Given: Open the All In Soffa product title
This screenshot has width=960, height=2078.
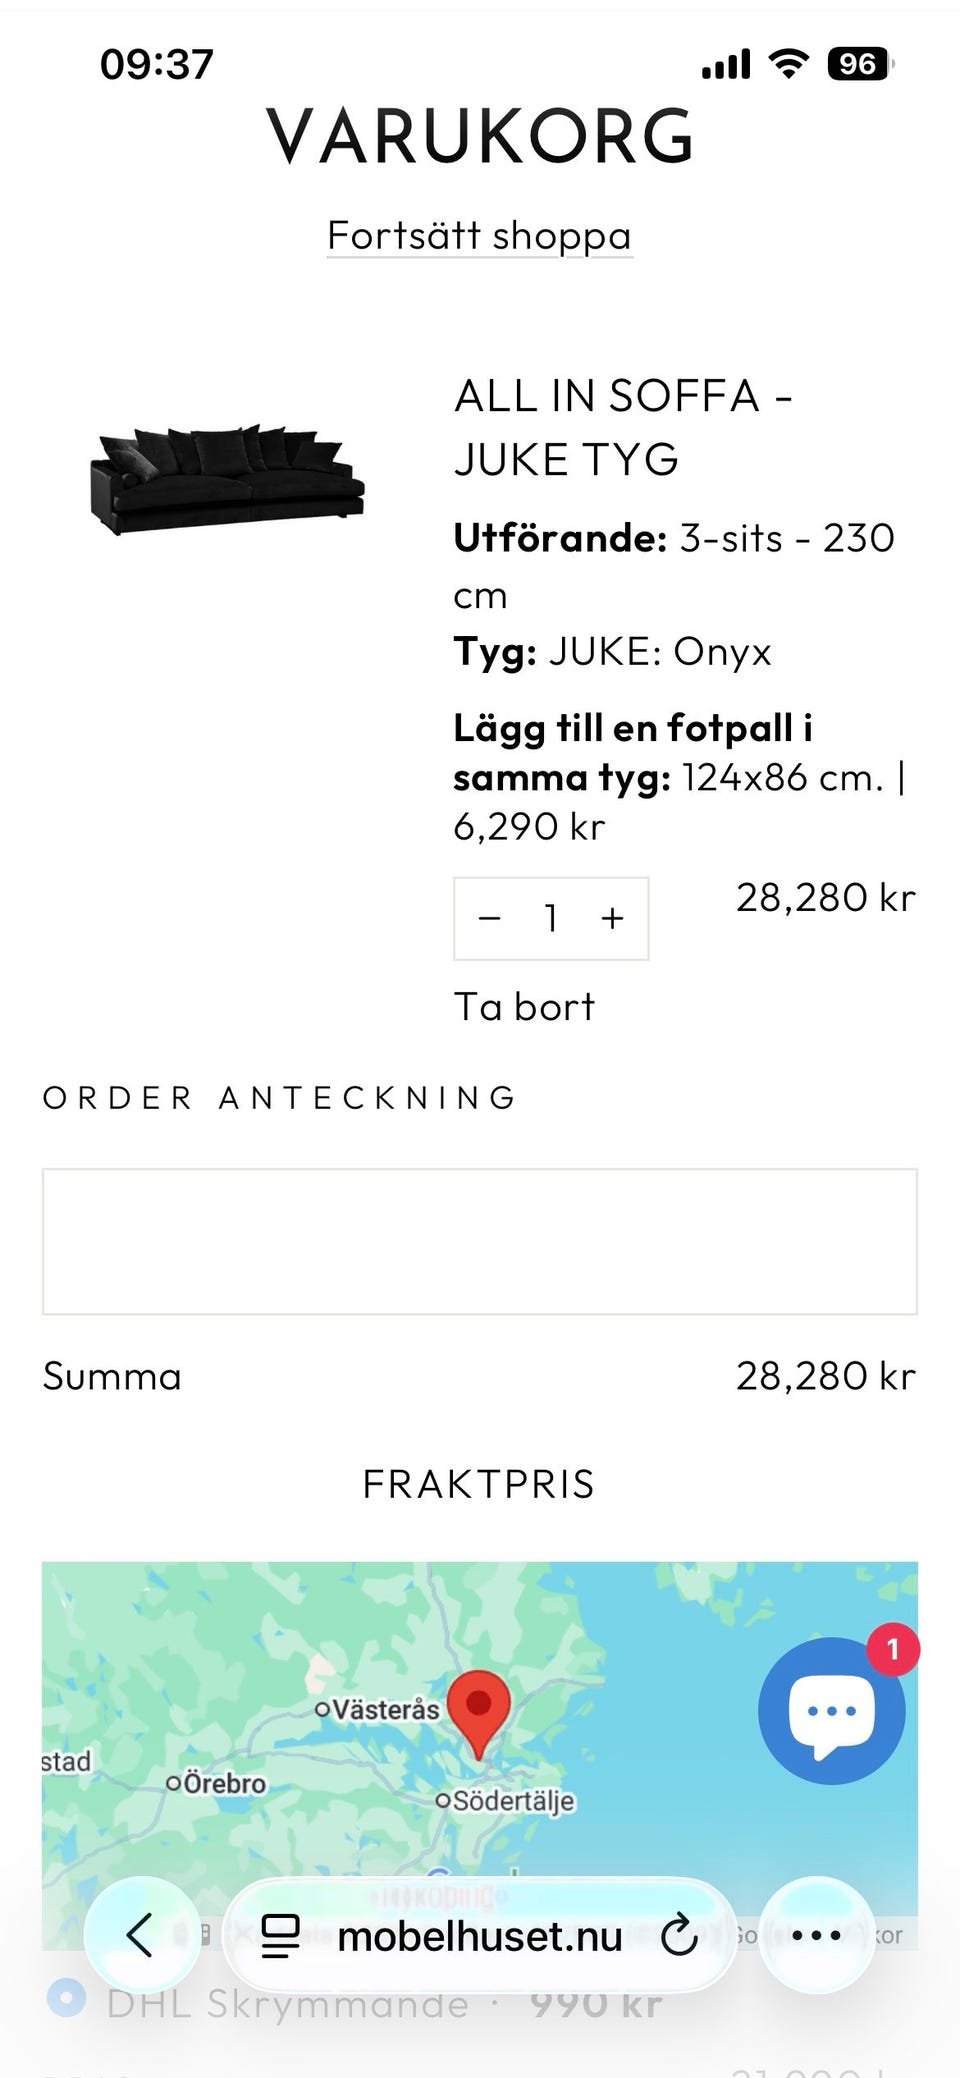Looking at the screenshot, I should point(622,427).
